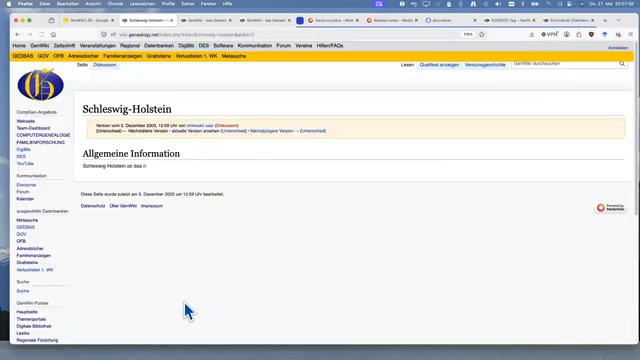Open macOS Spotlight search icon
This screenshot has width=640, height=360.
point(560,4)
